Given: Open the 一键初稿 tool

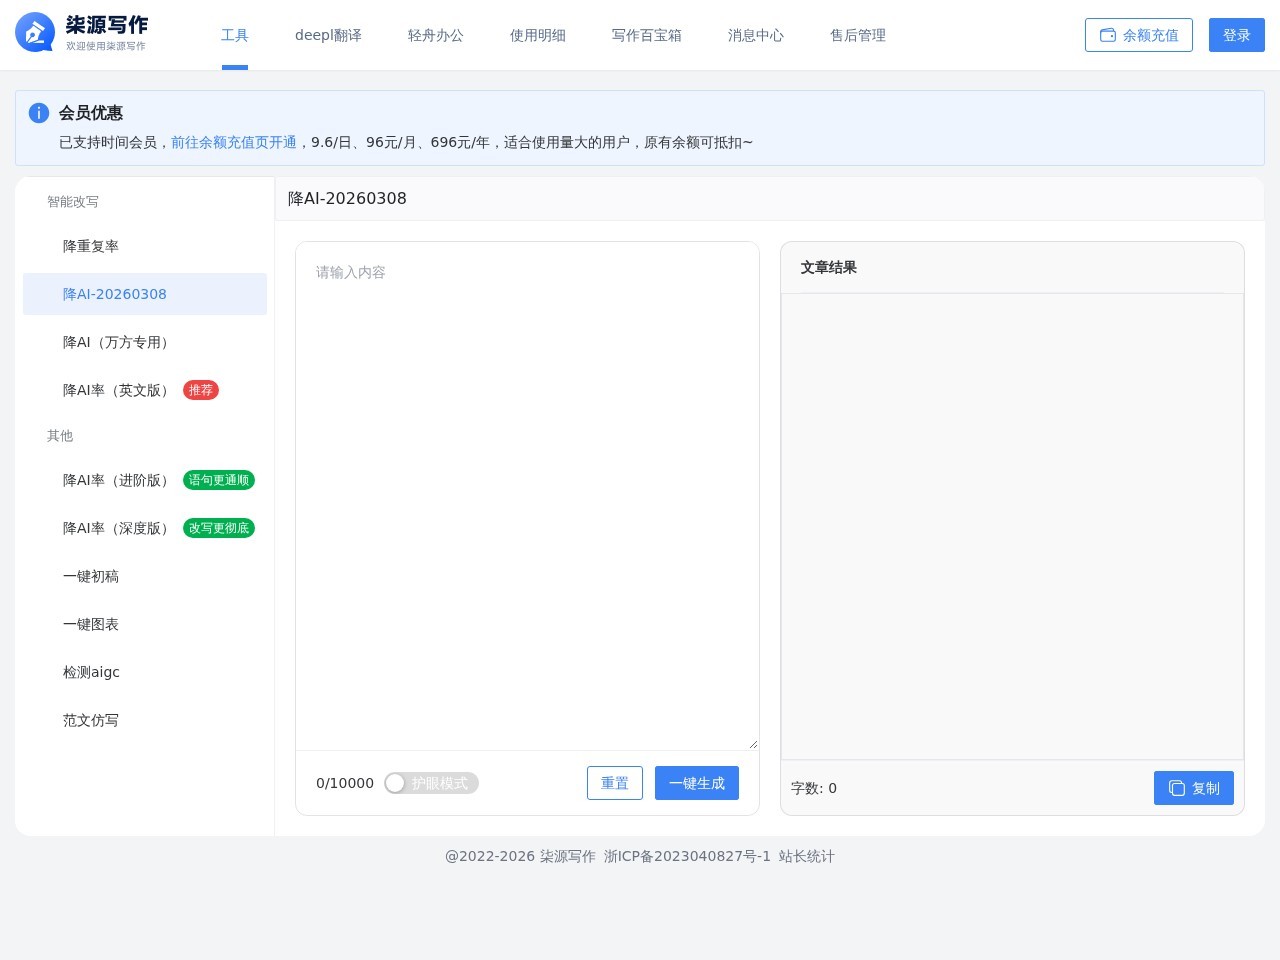Looking at the screenshot, I should (x=145, y=576).
